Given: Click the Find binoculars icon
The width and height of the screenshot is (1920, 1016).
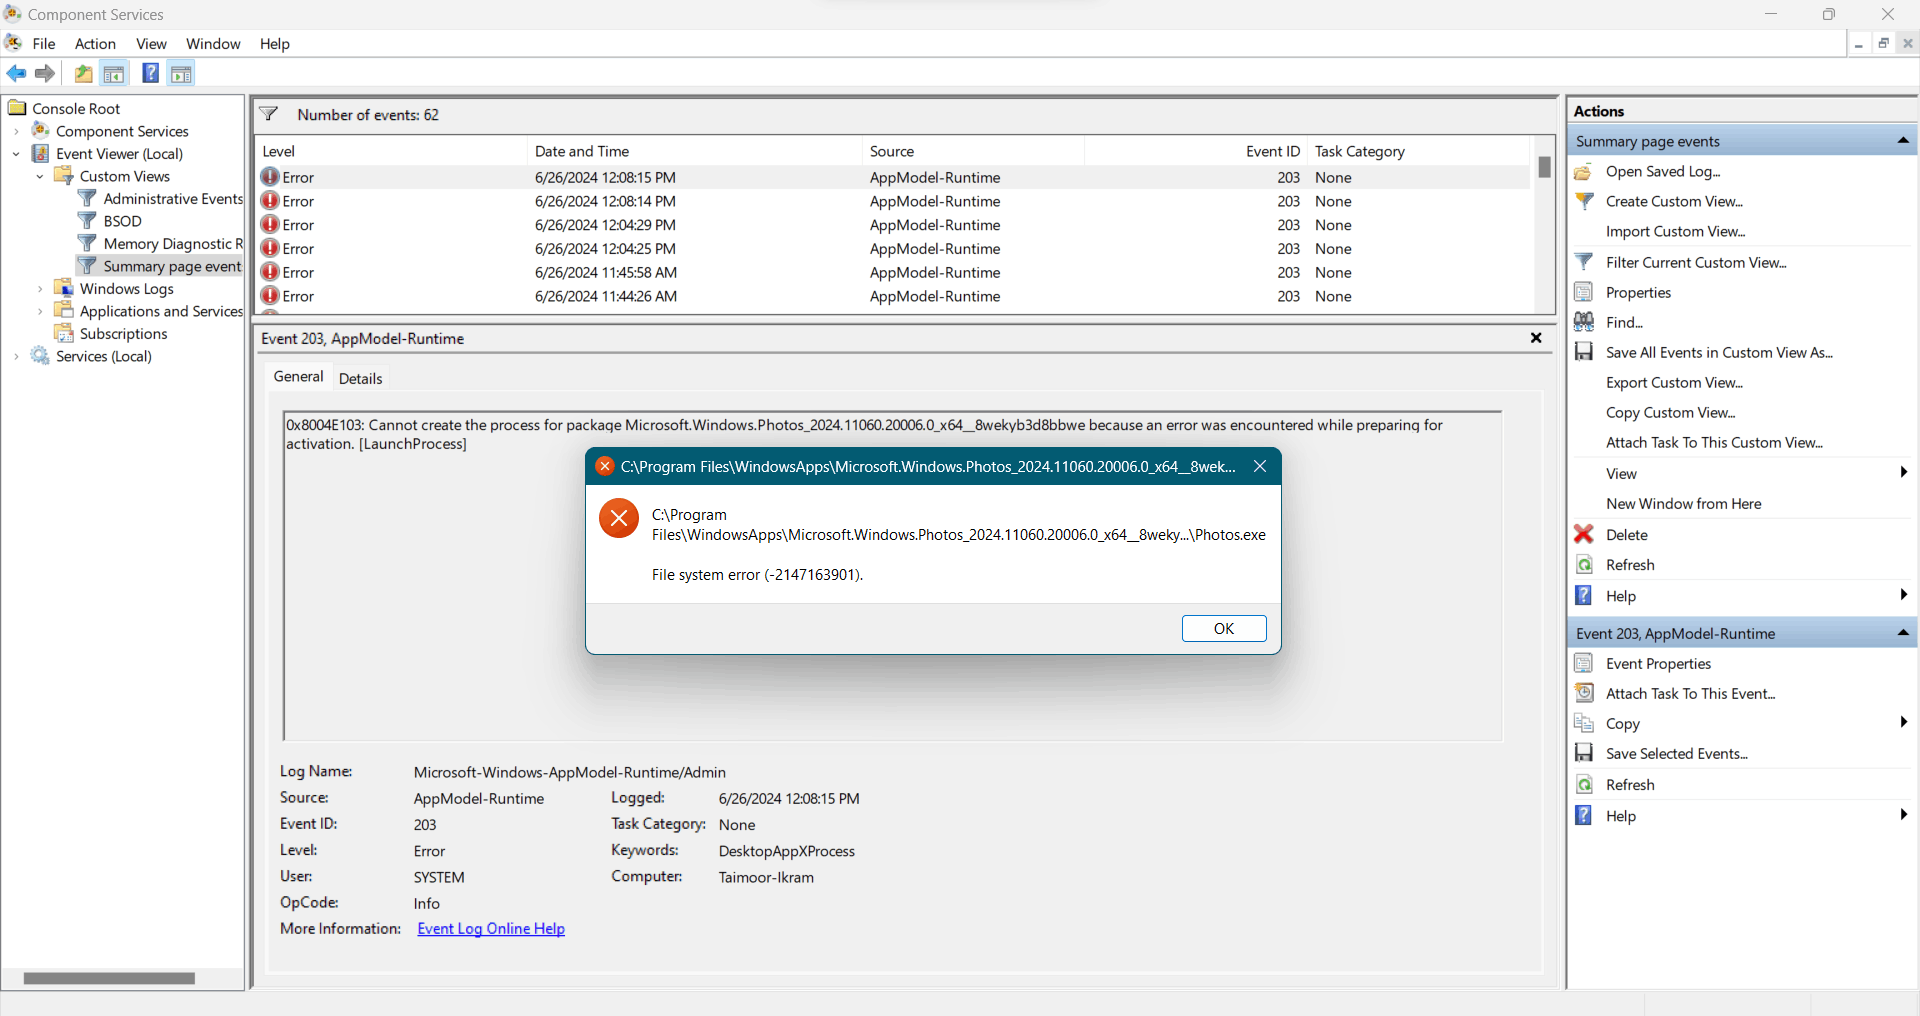Looking at the screenshot, I should (1584, 322).
